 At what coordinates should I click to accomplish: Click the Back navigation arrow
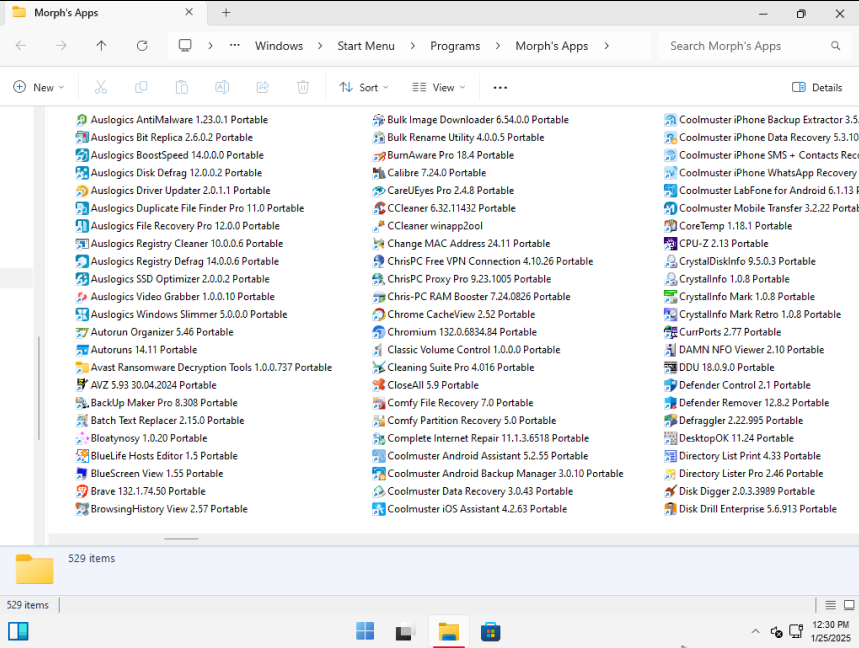[x=21, y=45]
